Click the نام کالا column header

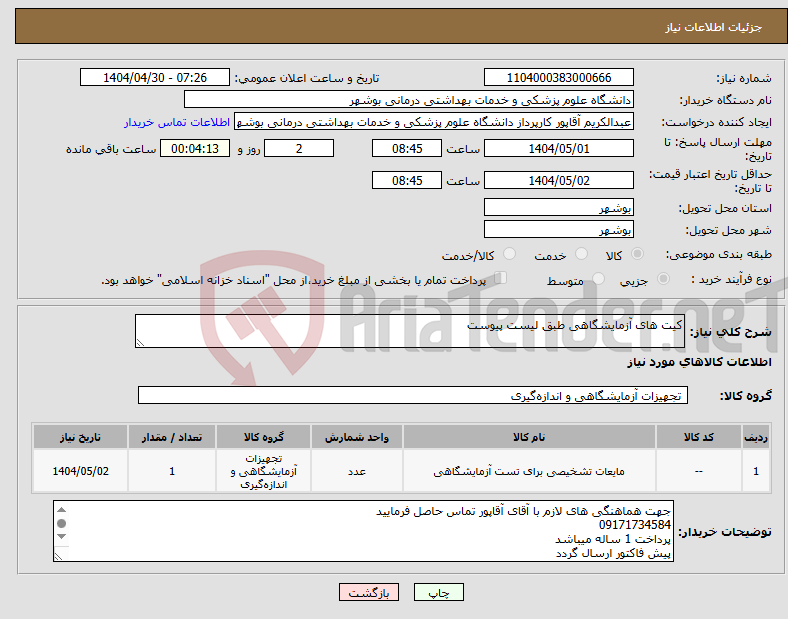[529, 437]
